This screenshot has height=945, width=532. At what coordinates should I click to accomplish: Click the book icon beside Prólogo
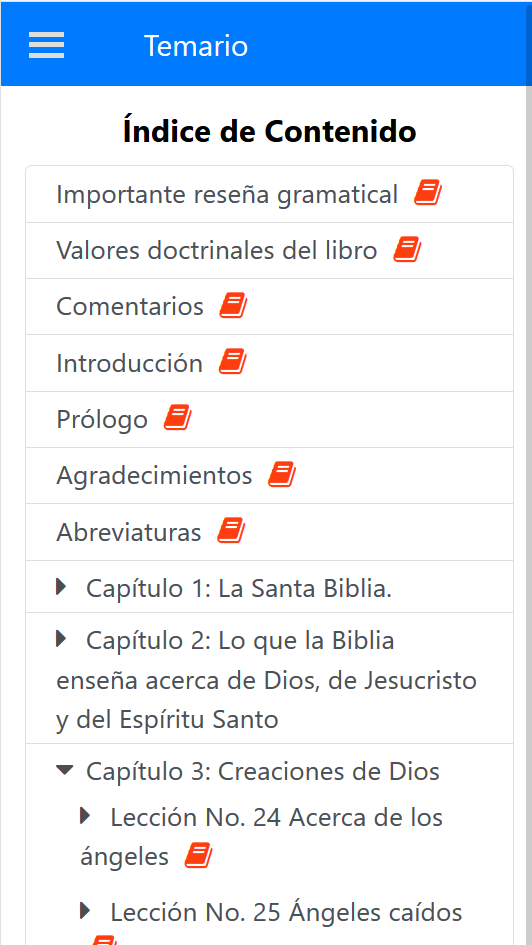(178, 418)
